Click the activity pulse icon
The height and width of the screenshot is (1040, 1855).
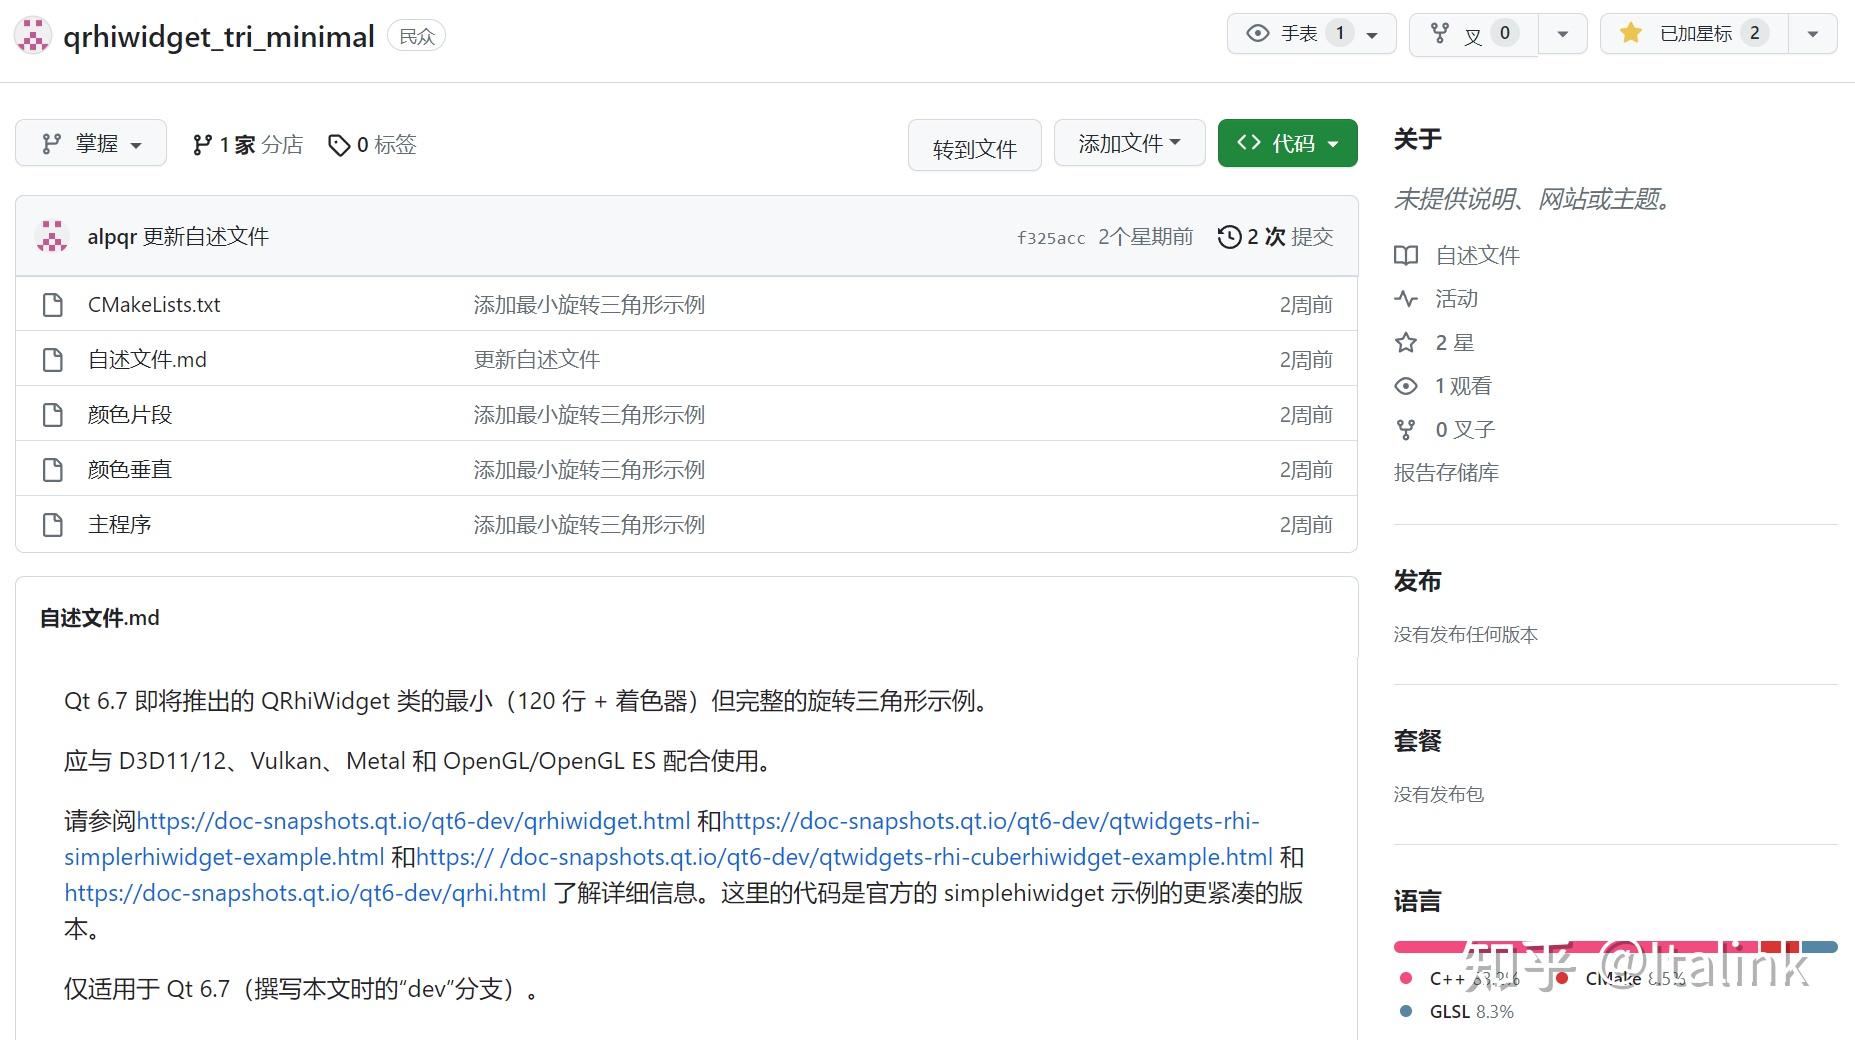tap(1406, 299)
